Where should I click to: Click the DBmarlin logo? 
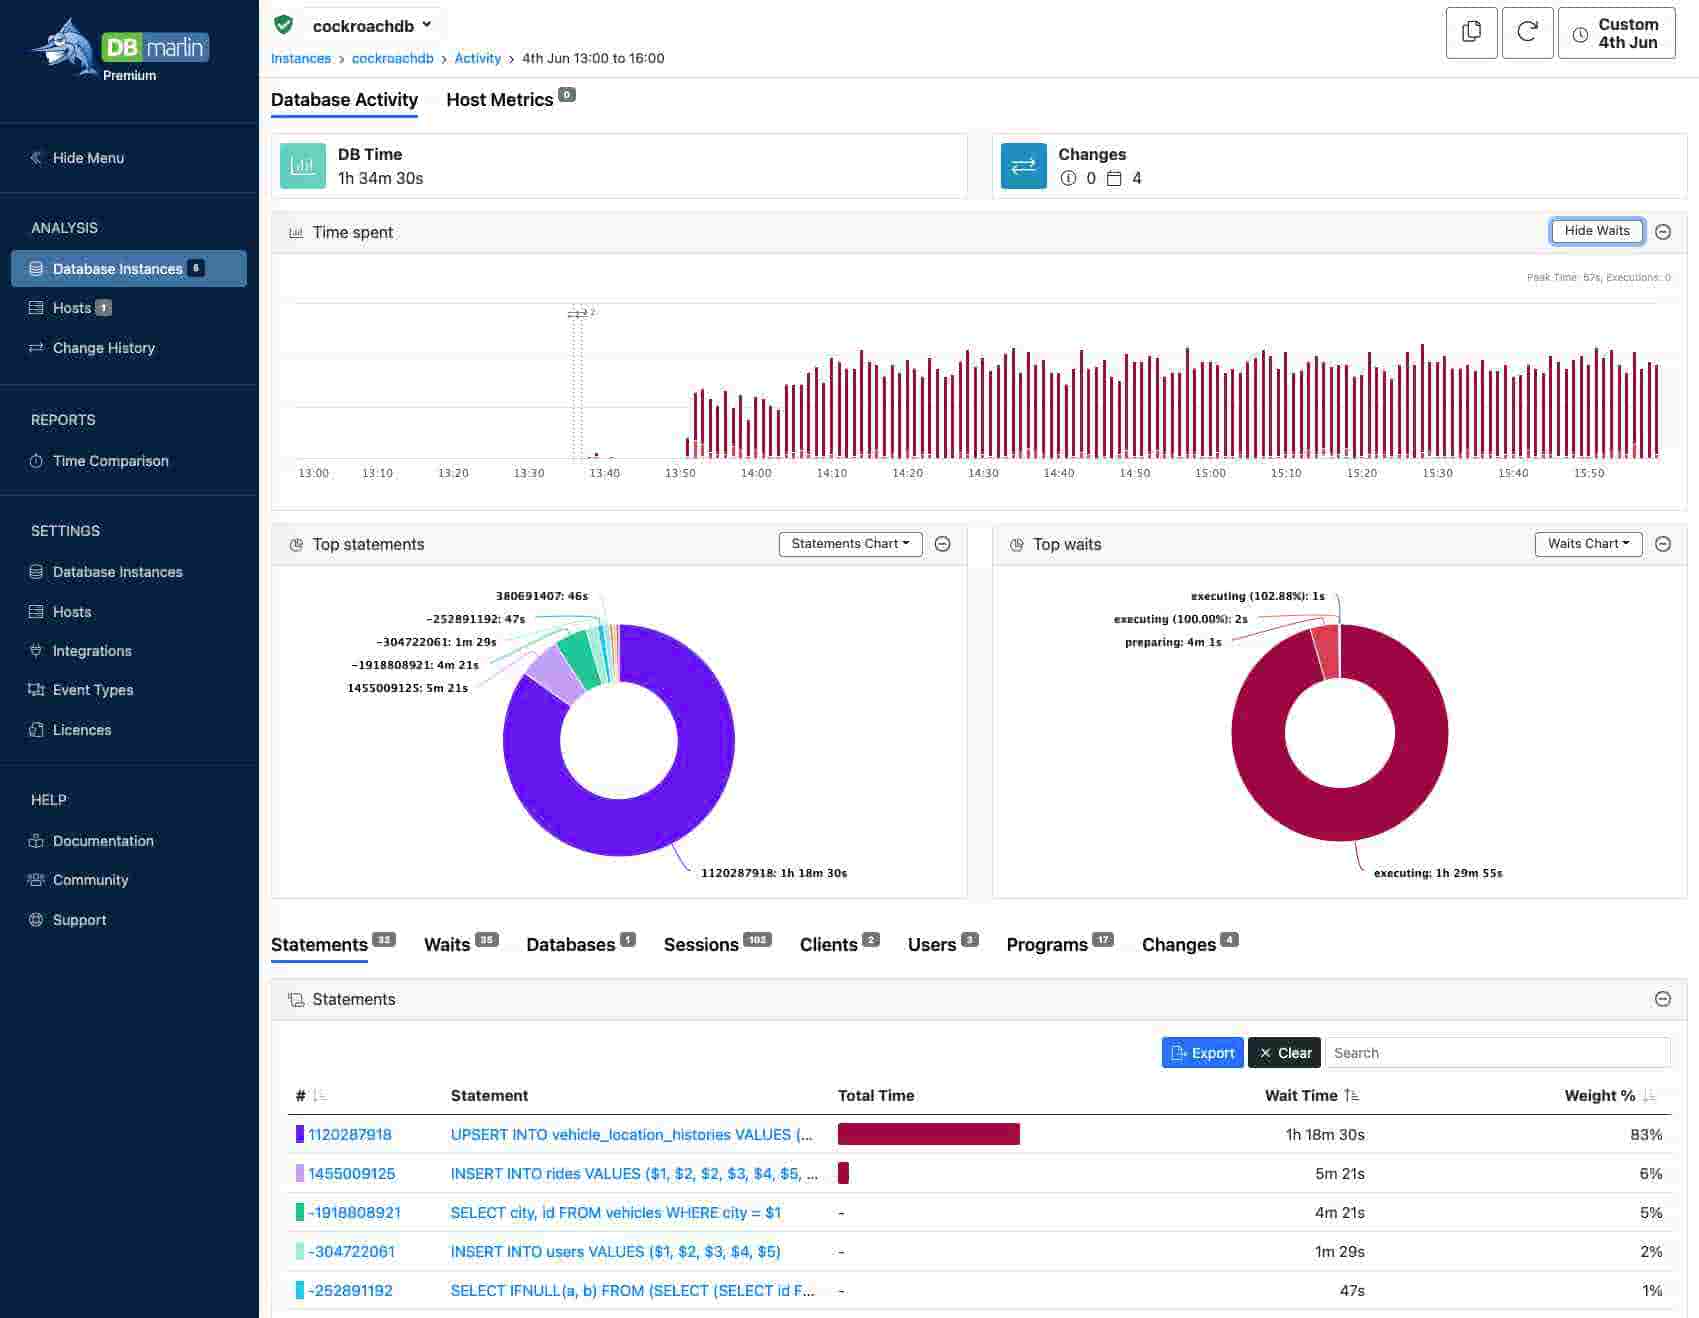coord(120,49)
